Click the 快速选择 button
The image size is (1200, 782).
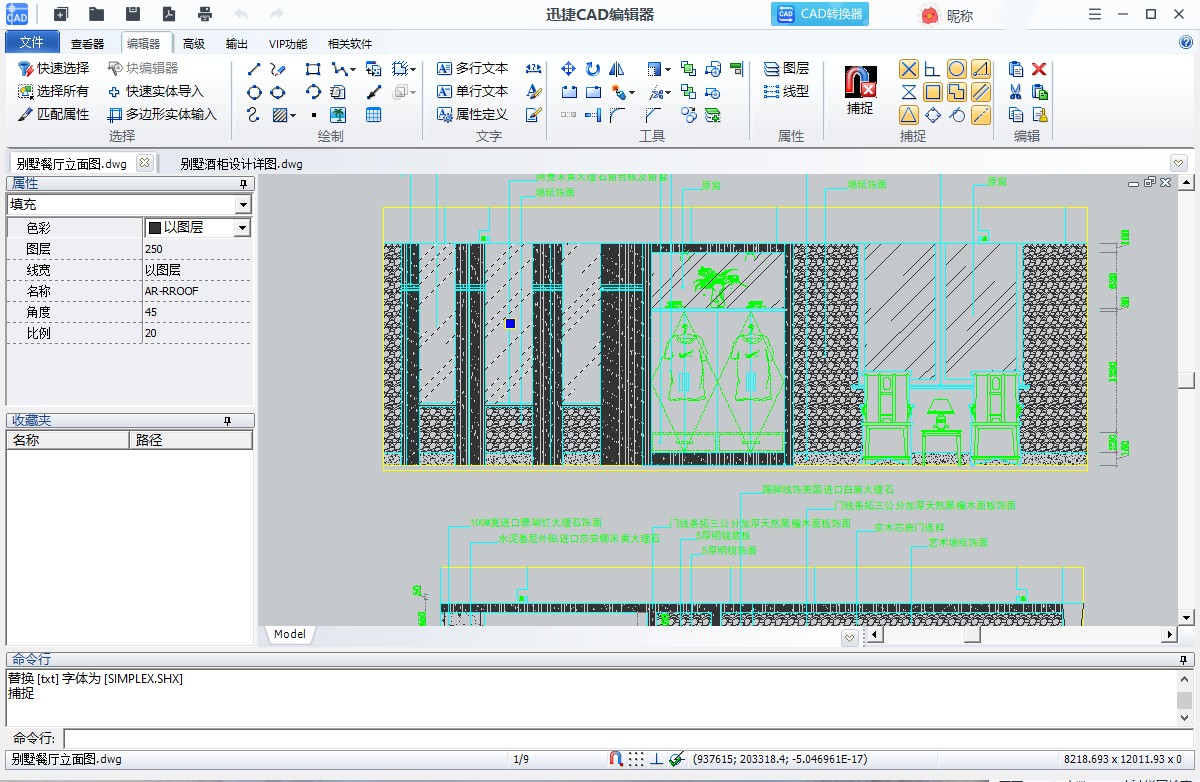pos(54,69)
